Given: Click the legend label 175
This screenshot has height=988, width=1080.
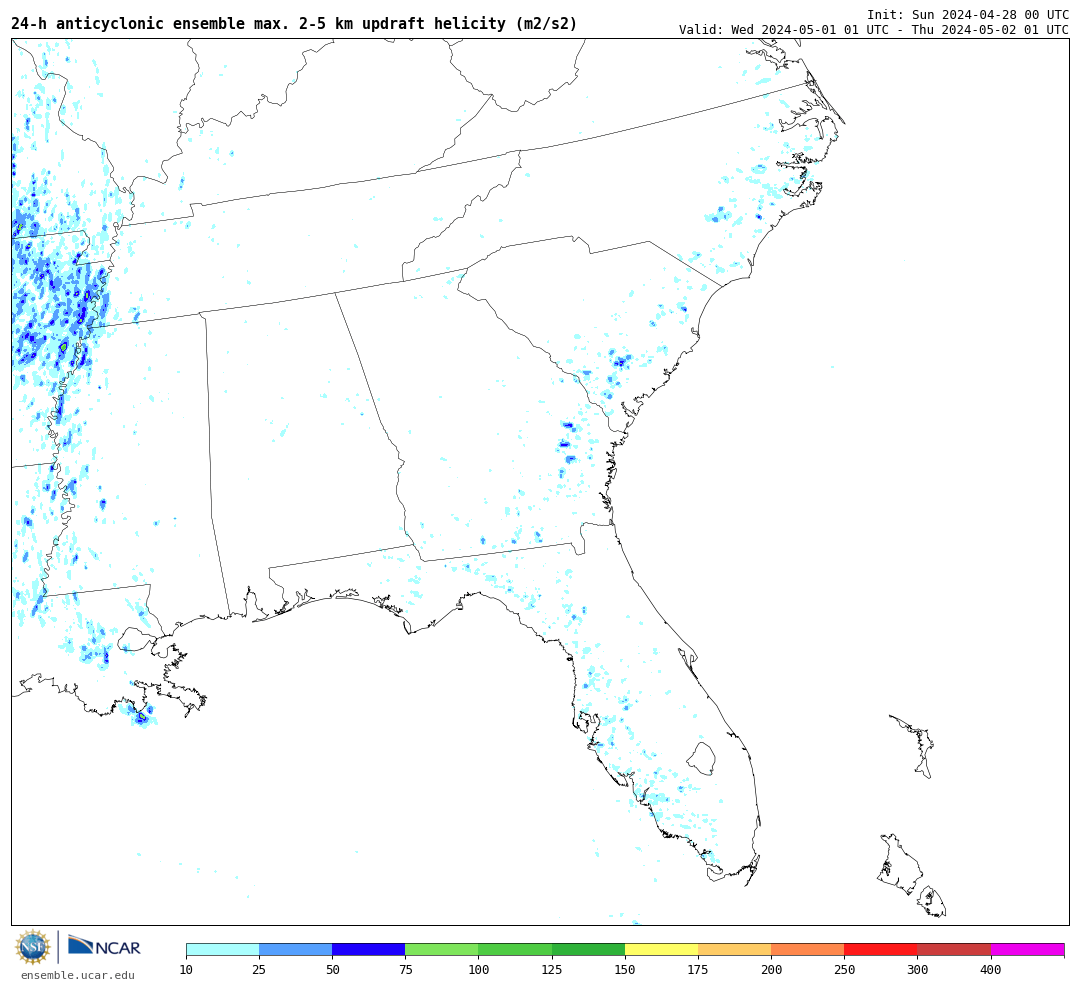Looking at the screenshot, I should click(x=698, y=970).
